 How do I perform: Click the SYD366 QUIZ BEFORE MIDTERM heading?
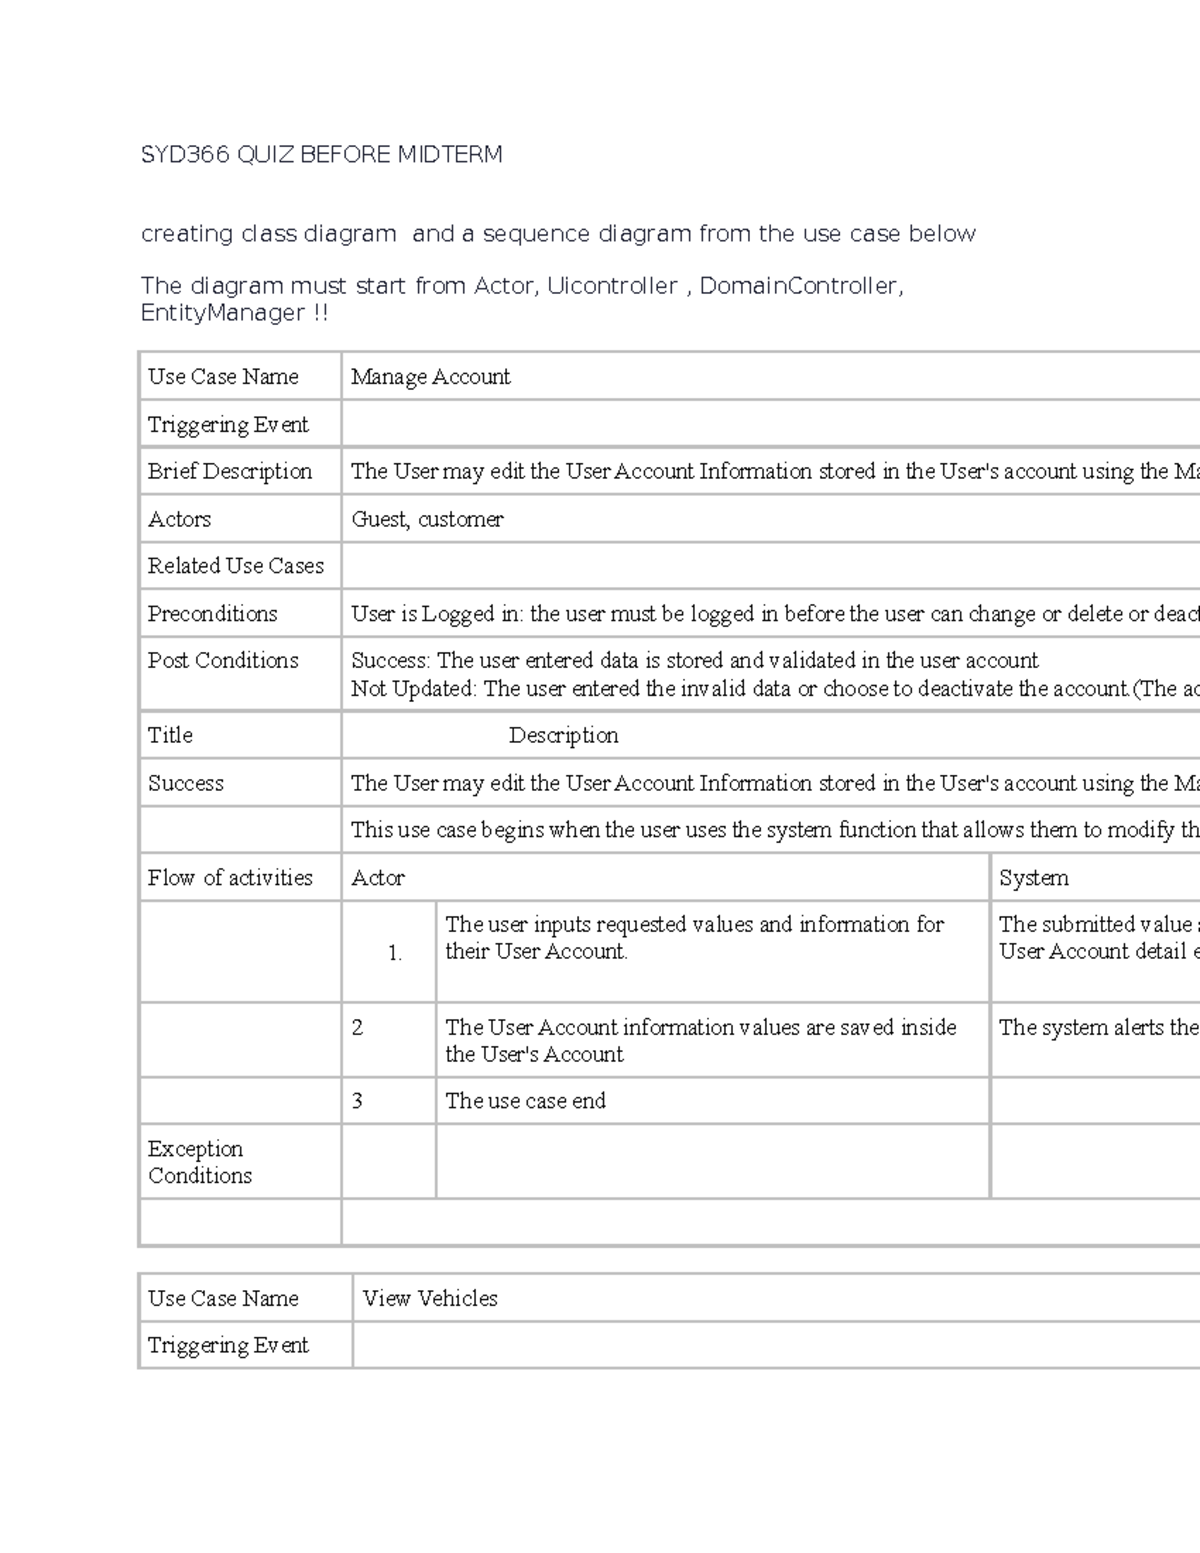tap(321, 155)
